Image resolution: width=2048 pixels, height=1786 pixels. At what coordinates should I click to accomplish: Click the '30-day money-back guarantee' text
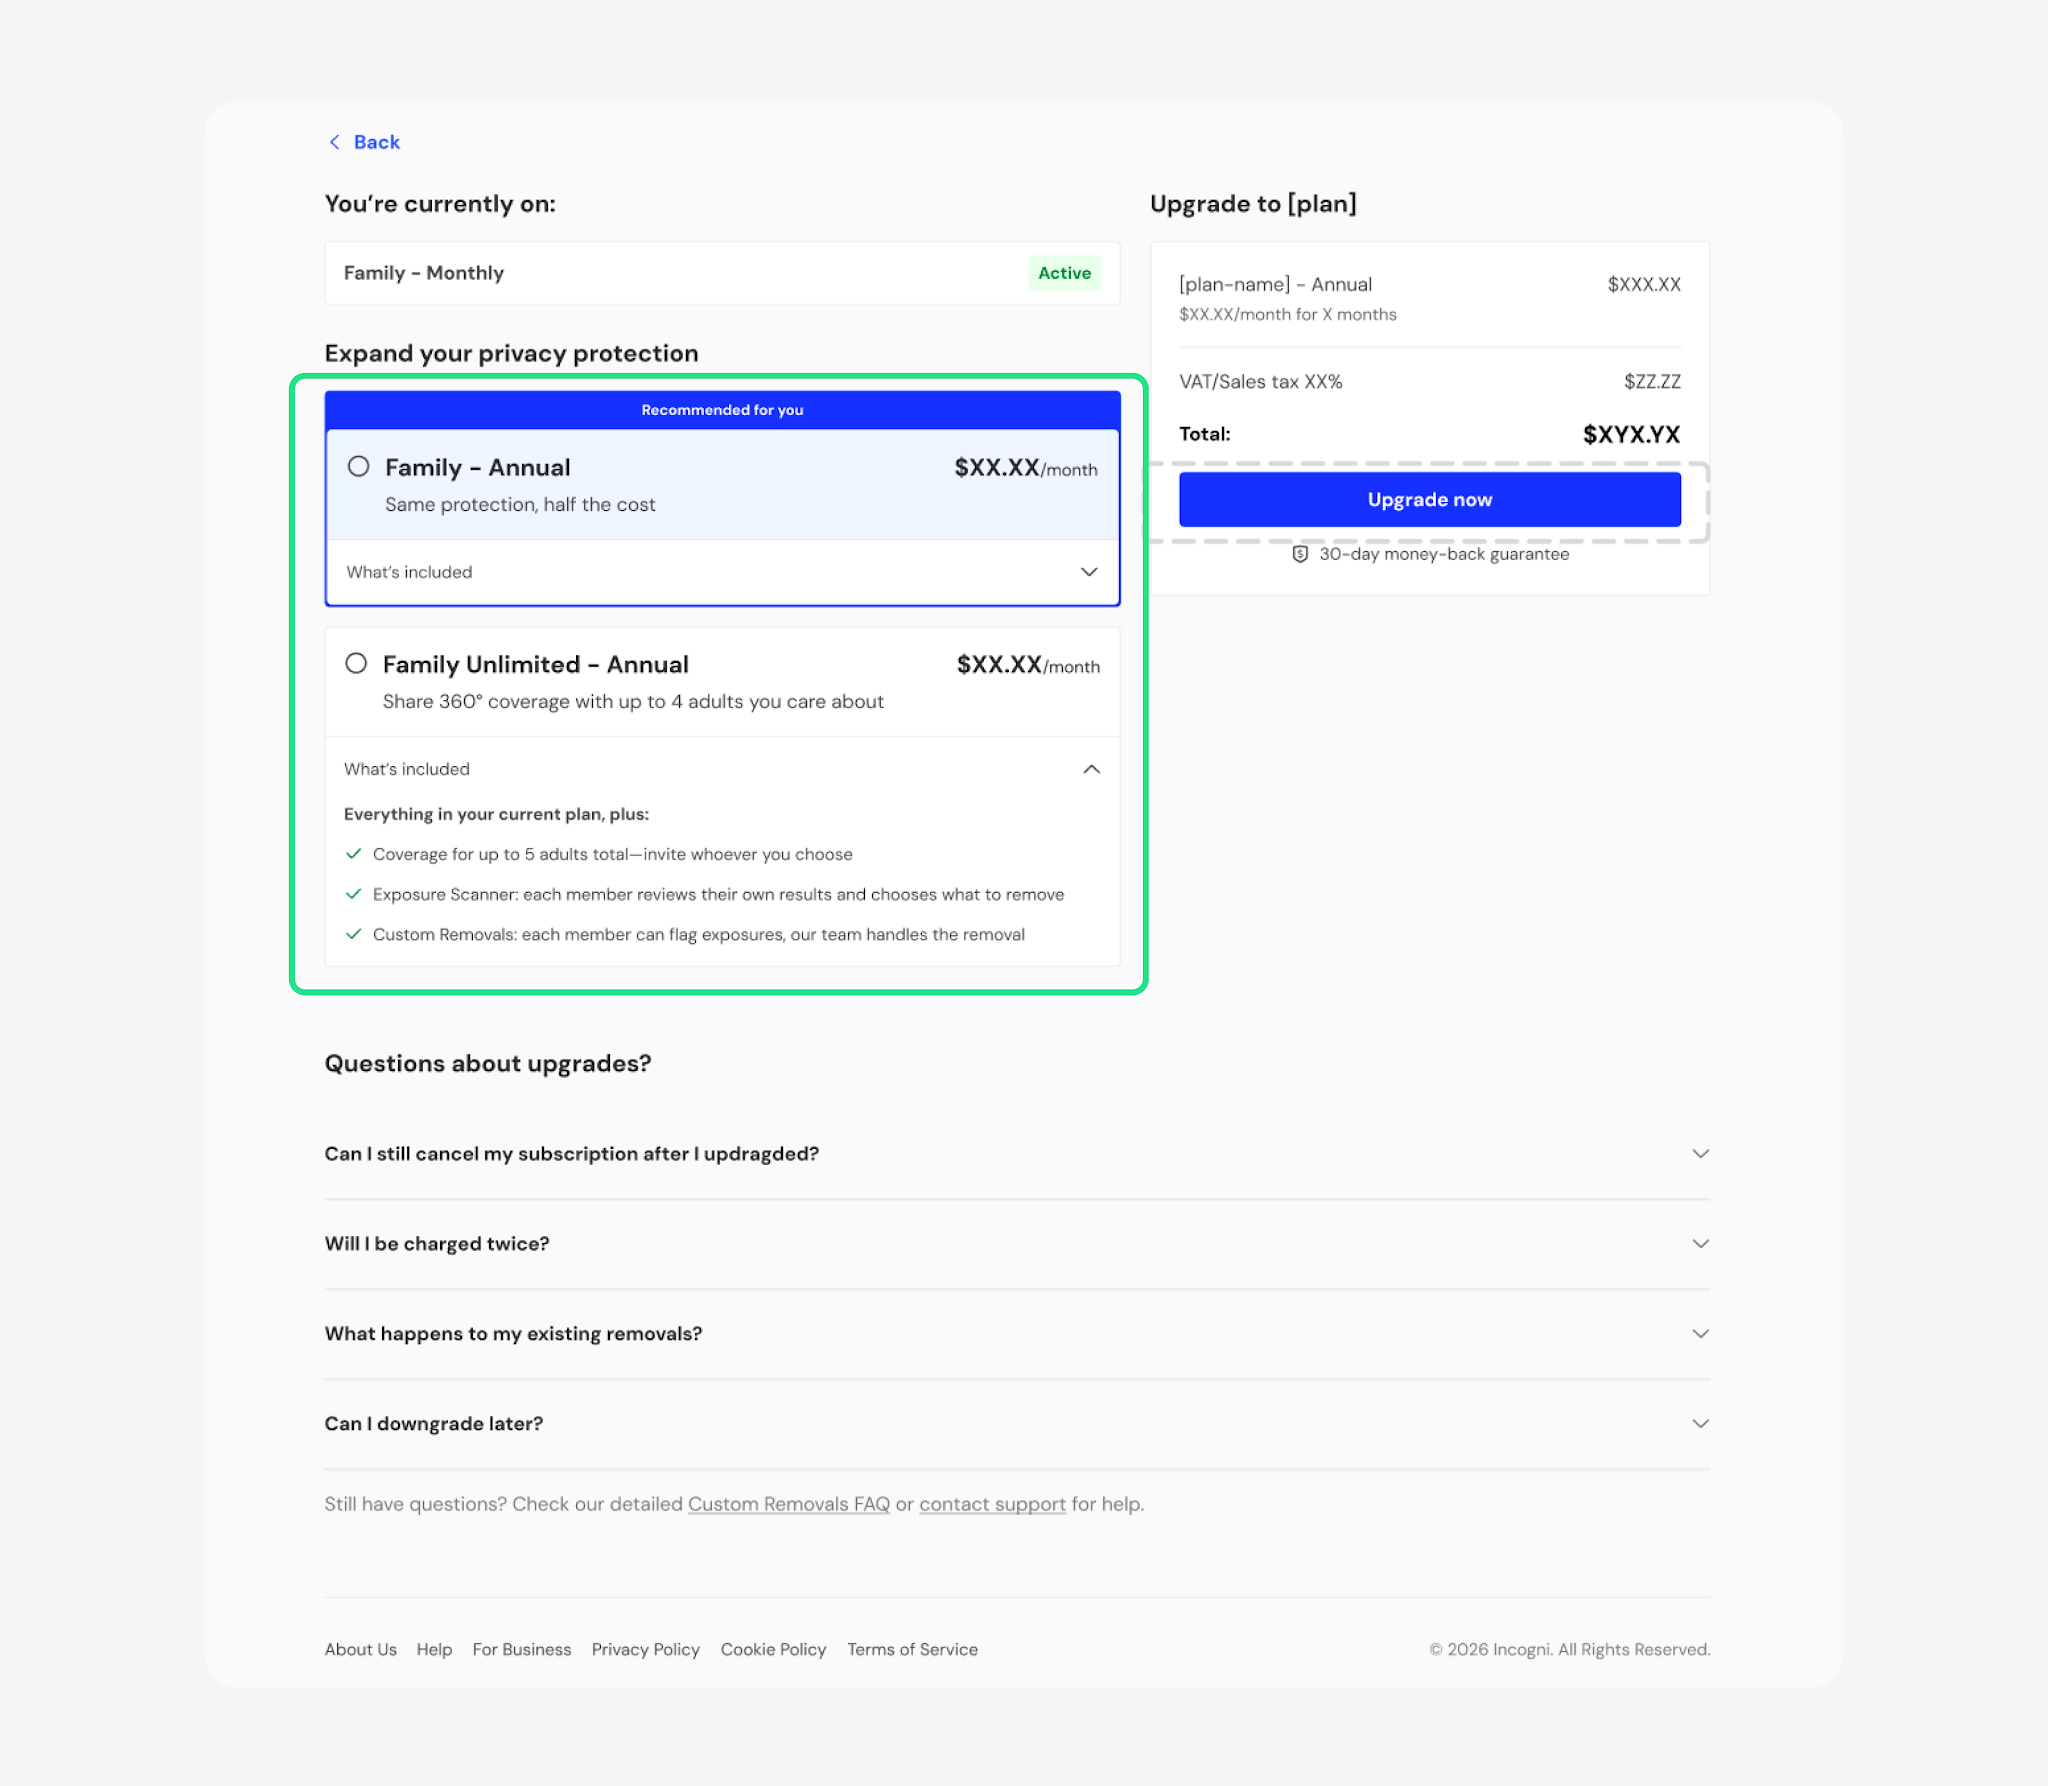coord(1444,554)
